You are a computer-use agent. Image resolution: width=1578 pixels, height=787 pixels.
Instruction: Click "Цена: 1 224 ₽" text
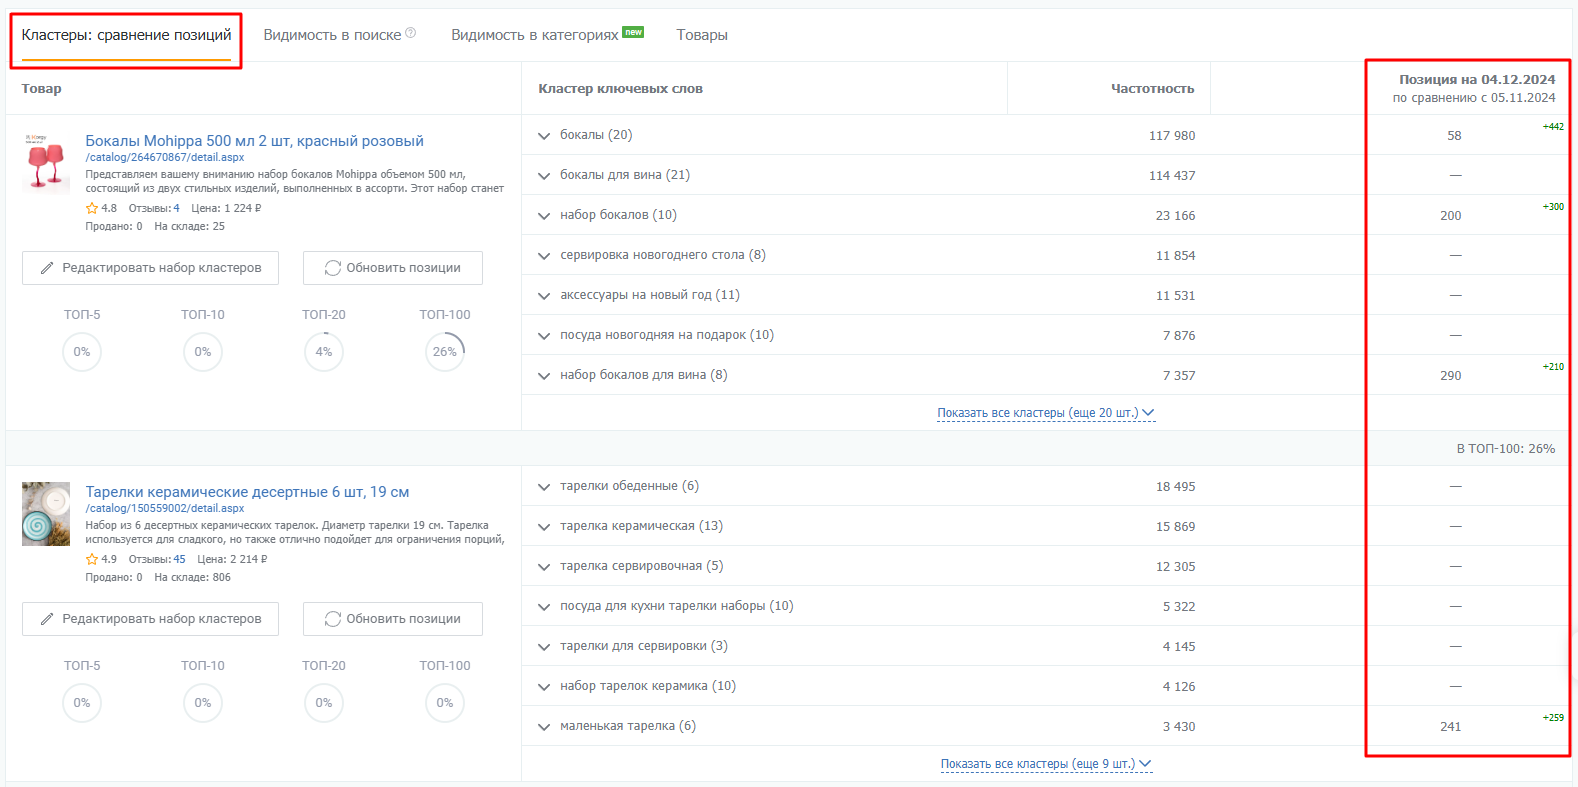click(226, 208)
